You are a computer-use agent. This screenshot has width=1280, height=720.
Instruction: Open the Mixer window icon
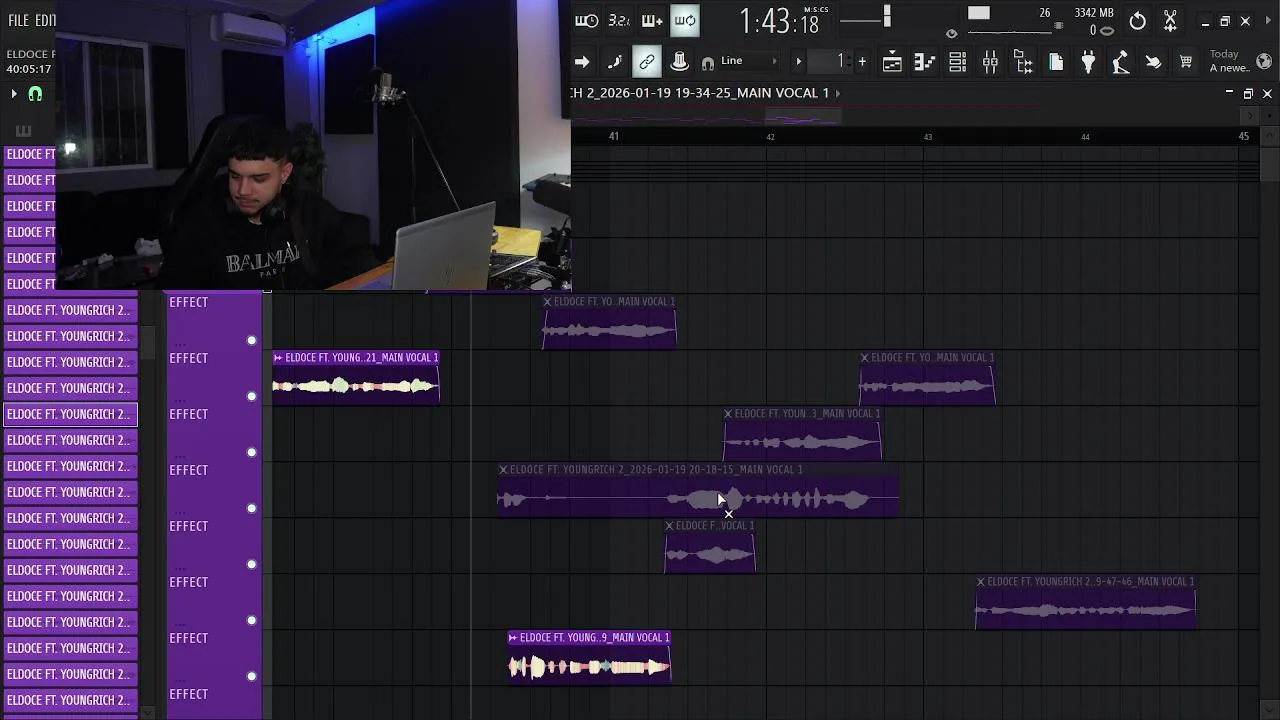pos(990,62)
